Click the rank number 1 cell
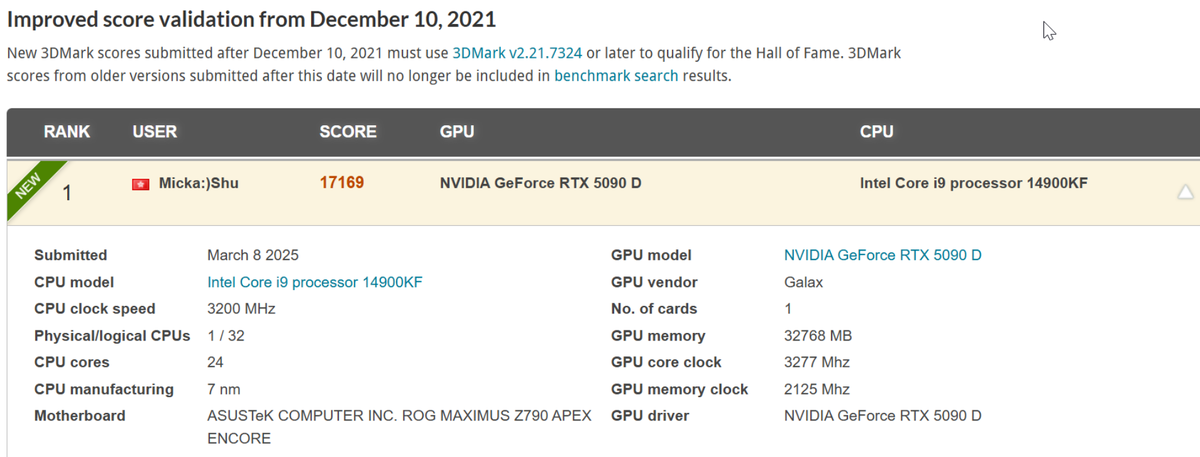 point(67,193)
